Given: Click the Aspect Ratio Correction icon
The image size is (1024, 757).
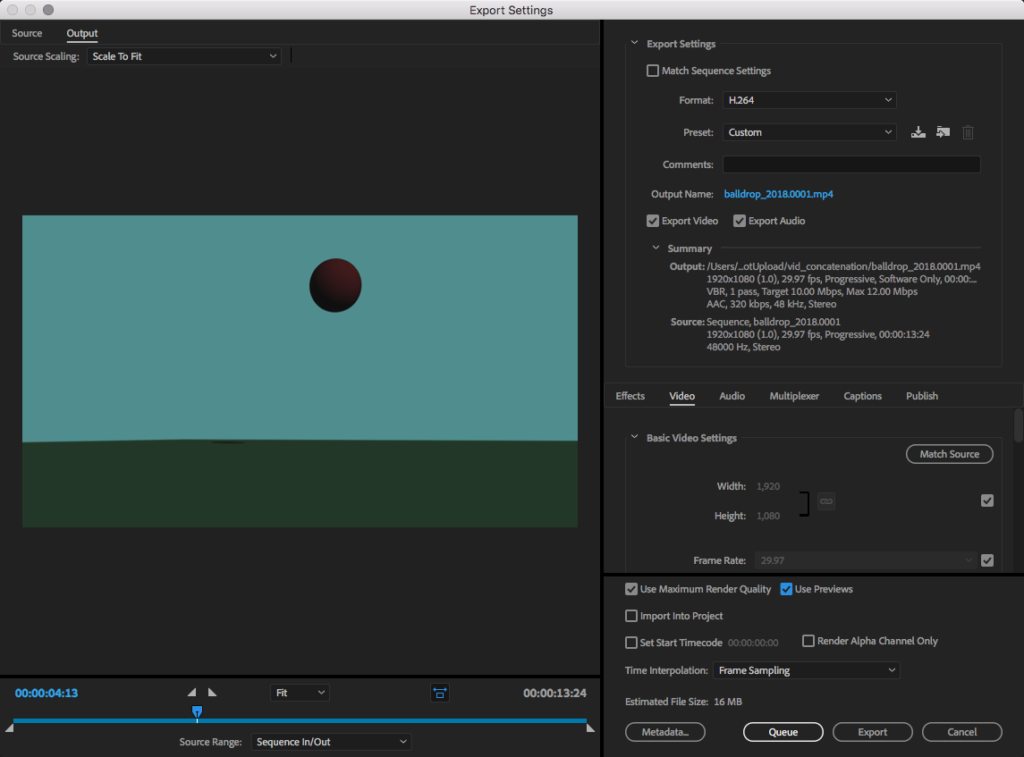Looking at the screenshot, I should (439, 692).
